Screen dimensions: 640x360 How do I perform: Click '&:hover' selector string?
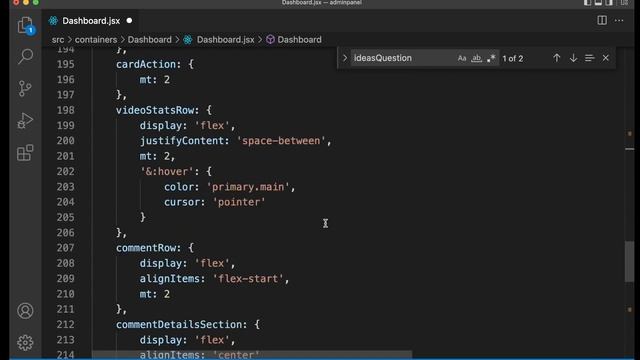[x=167, y=171]
